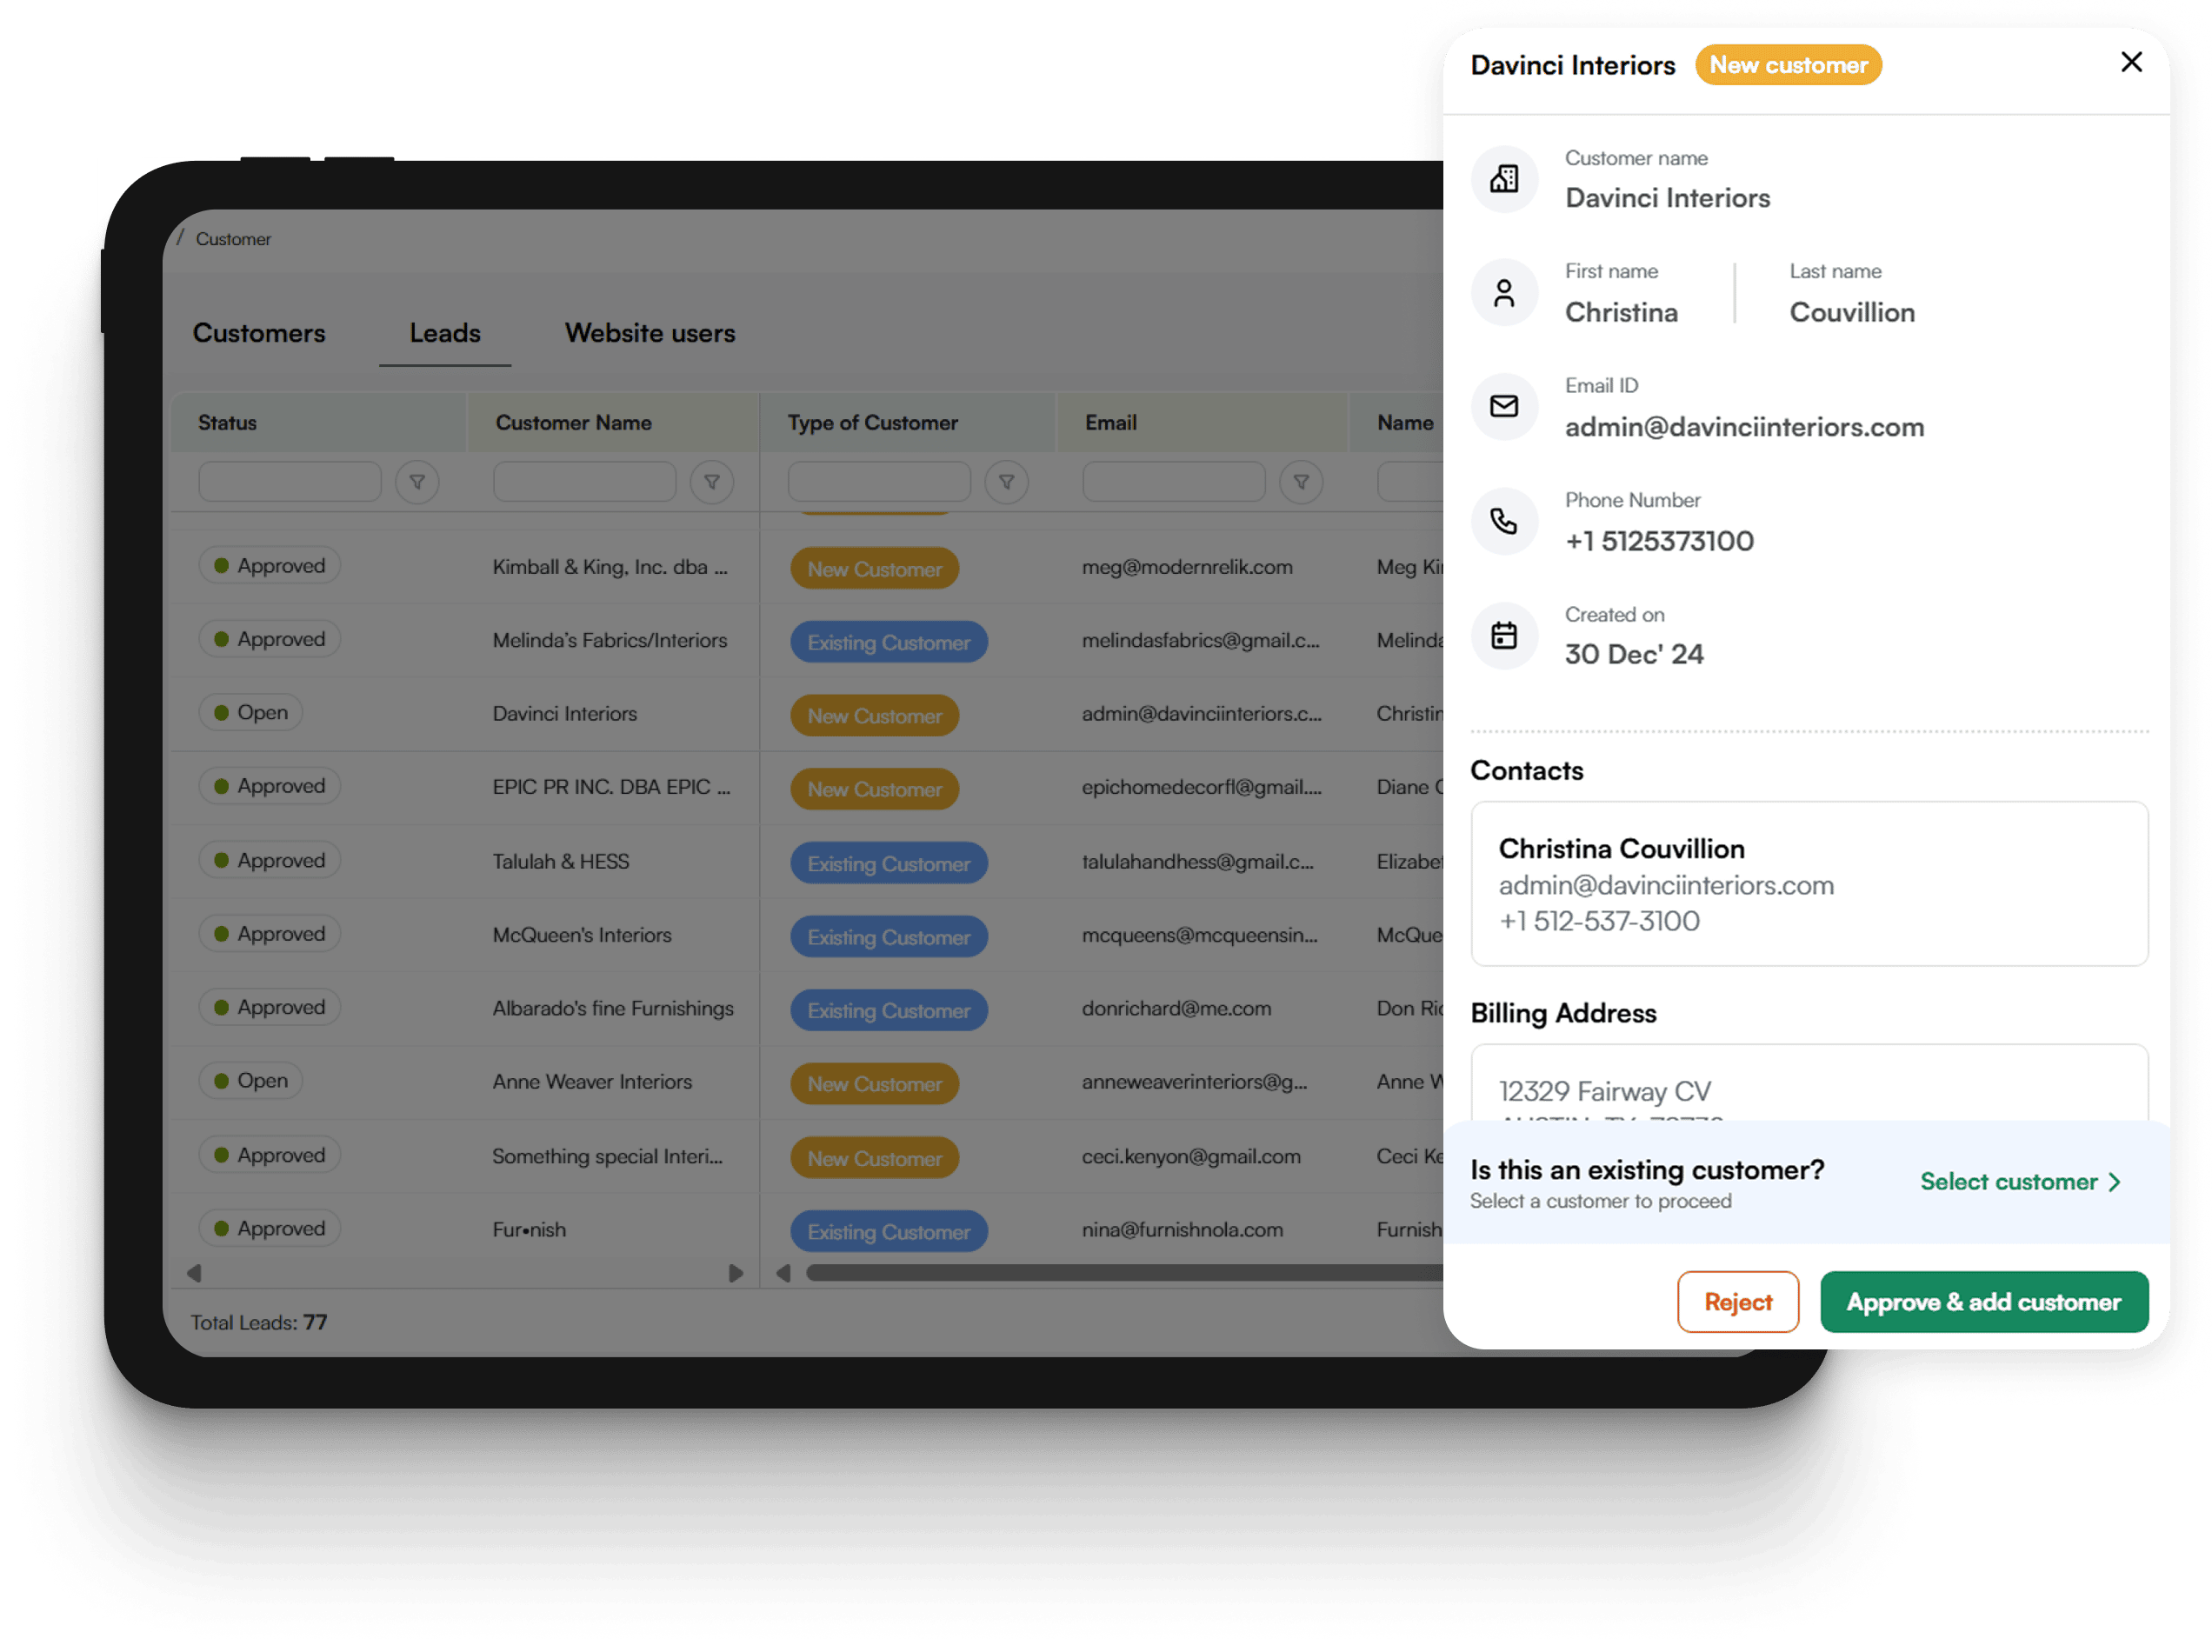Click the Email column filter icon
The width and height of the screenshot is (2212, 1652).
tap(1300, 482)
